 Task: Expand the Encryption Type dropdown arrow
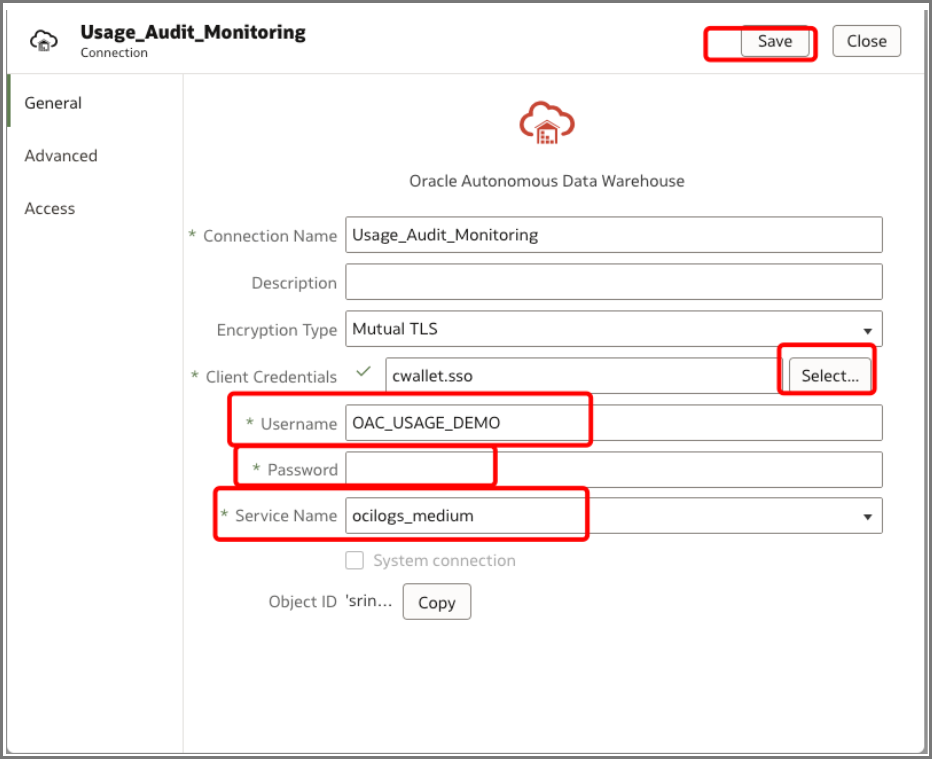point(867,330)
